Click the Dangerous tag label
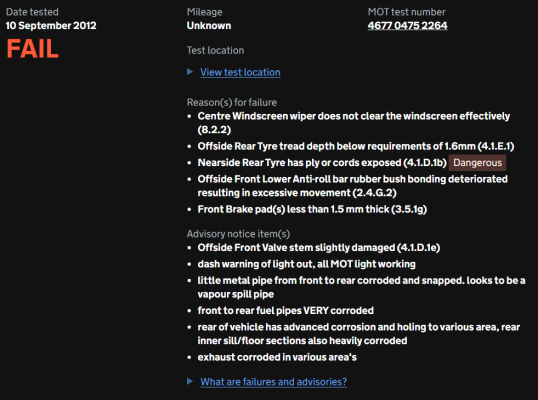This screenshot has width=538, height=400. pos(477,163)
